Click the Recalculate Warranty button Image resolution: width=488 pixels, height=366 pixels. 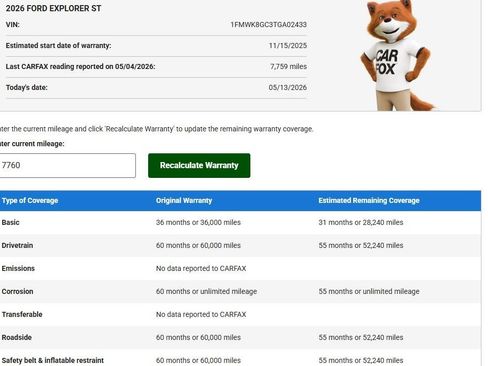199,165
